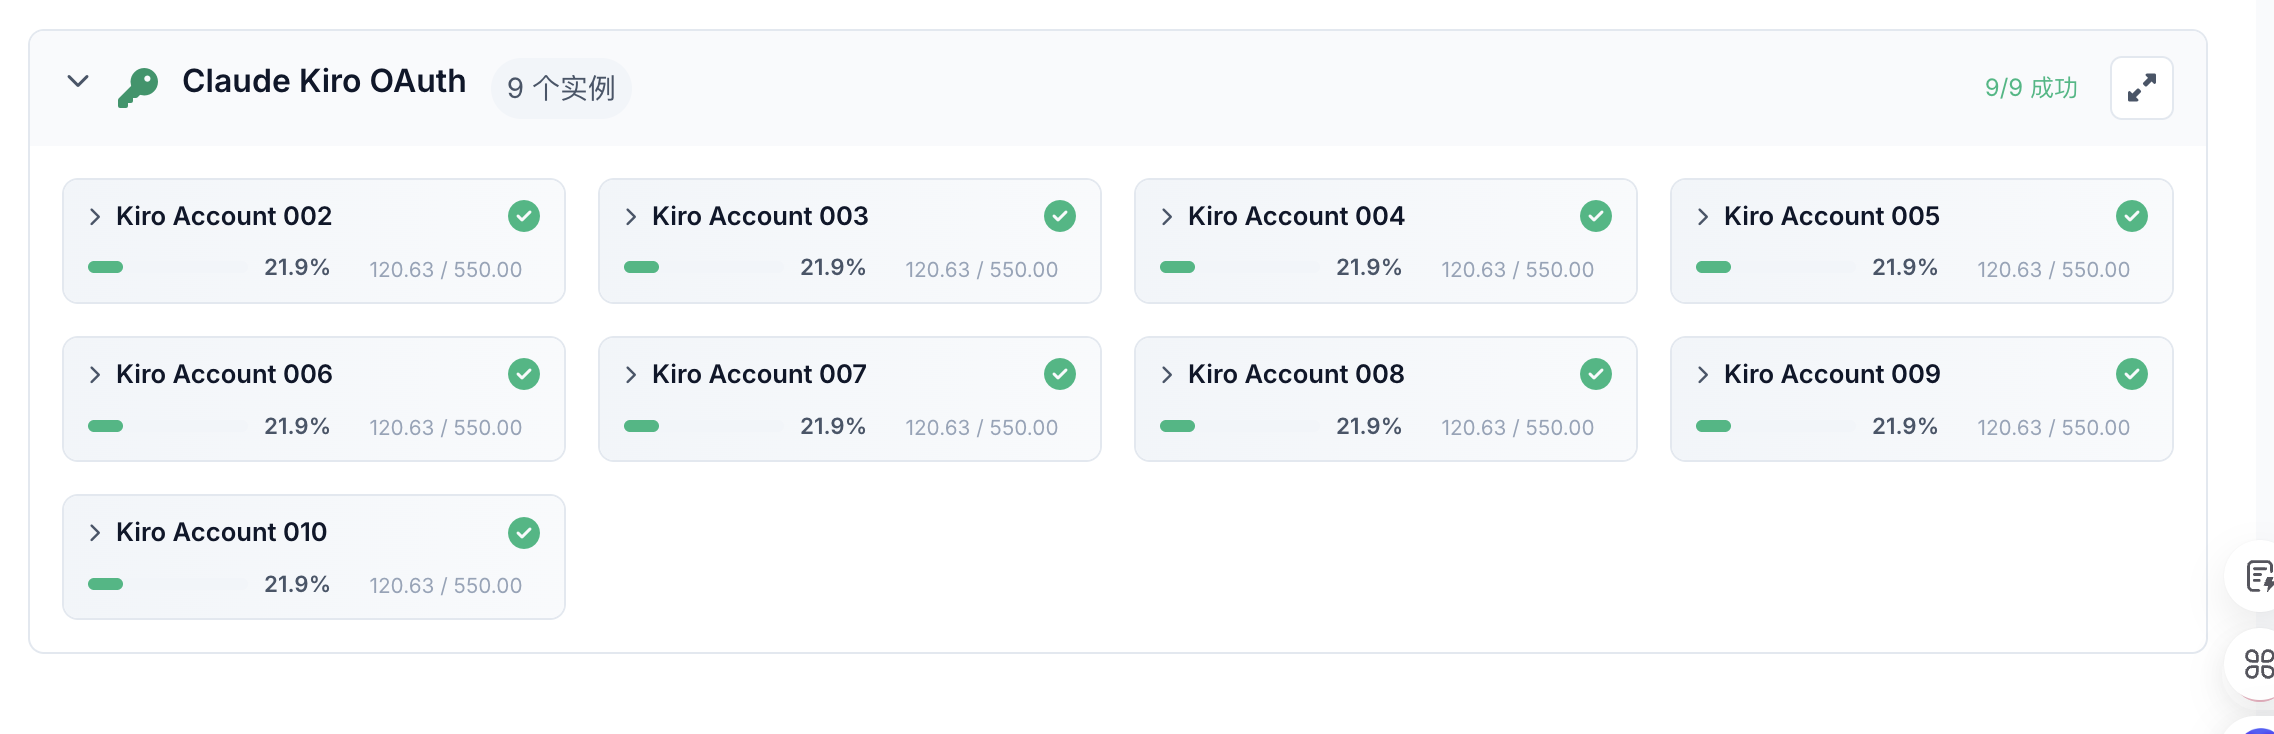The image size is (2274, 734).
Task: Open the grid apps floating icon
Action: coord(2258,663)
